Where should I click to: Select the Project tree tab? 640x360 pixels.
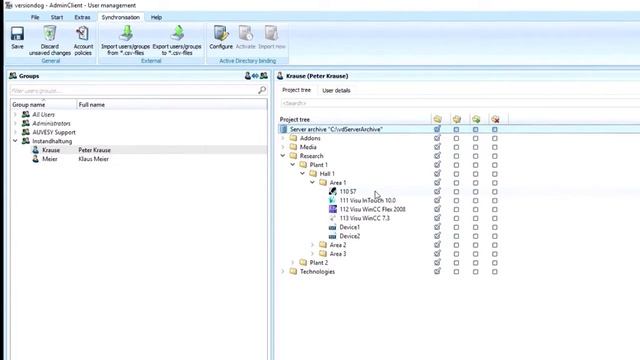click(296, 90)
